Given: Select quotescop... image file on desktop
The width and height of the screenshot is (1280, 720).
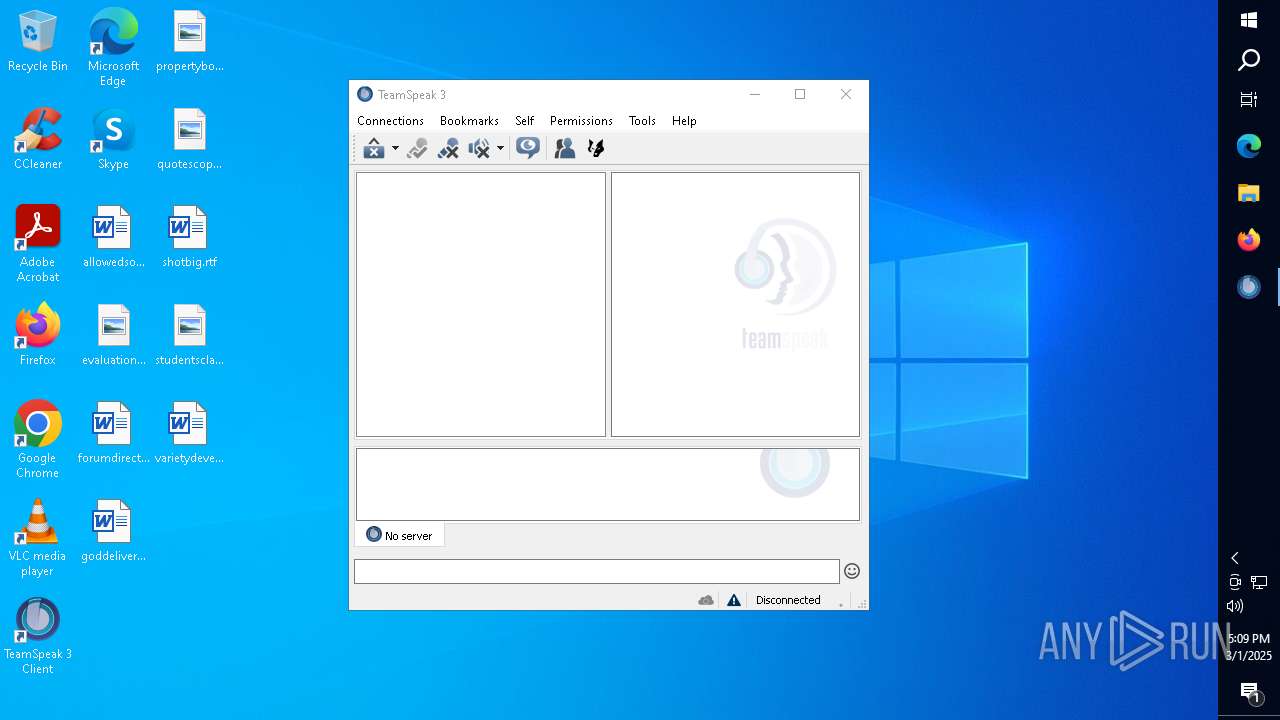Looking at the screenshot, I should tap(189, 139).
